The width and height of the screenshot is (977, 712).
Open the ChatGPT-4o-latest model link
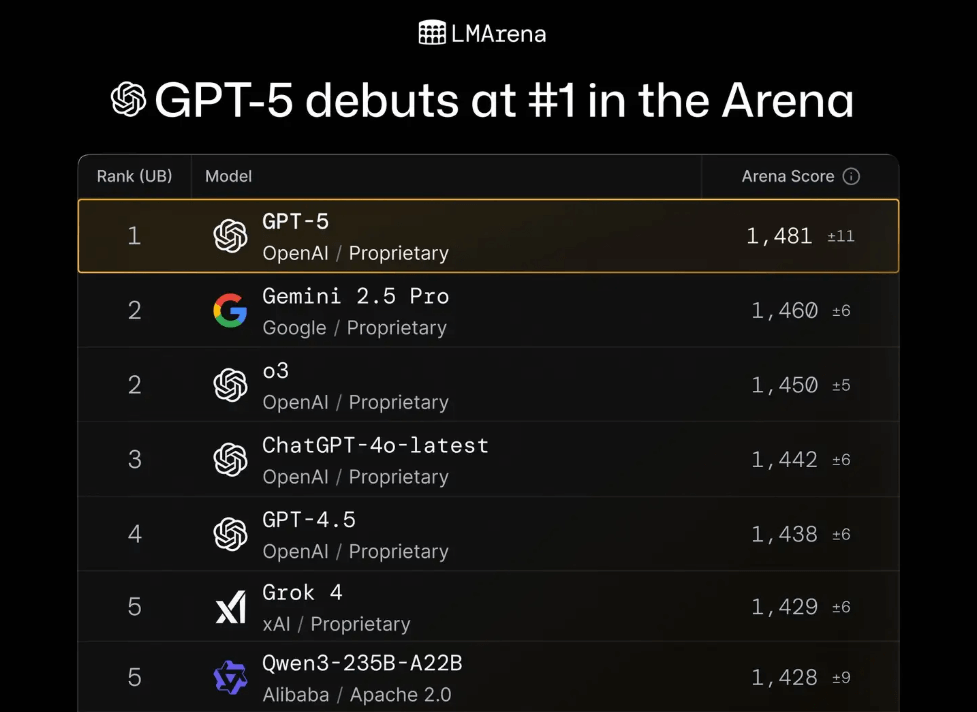(376, 445)
